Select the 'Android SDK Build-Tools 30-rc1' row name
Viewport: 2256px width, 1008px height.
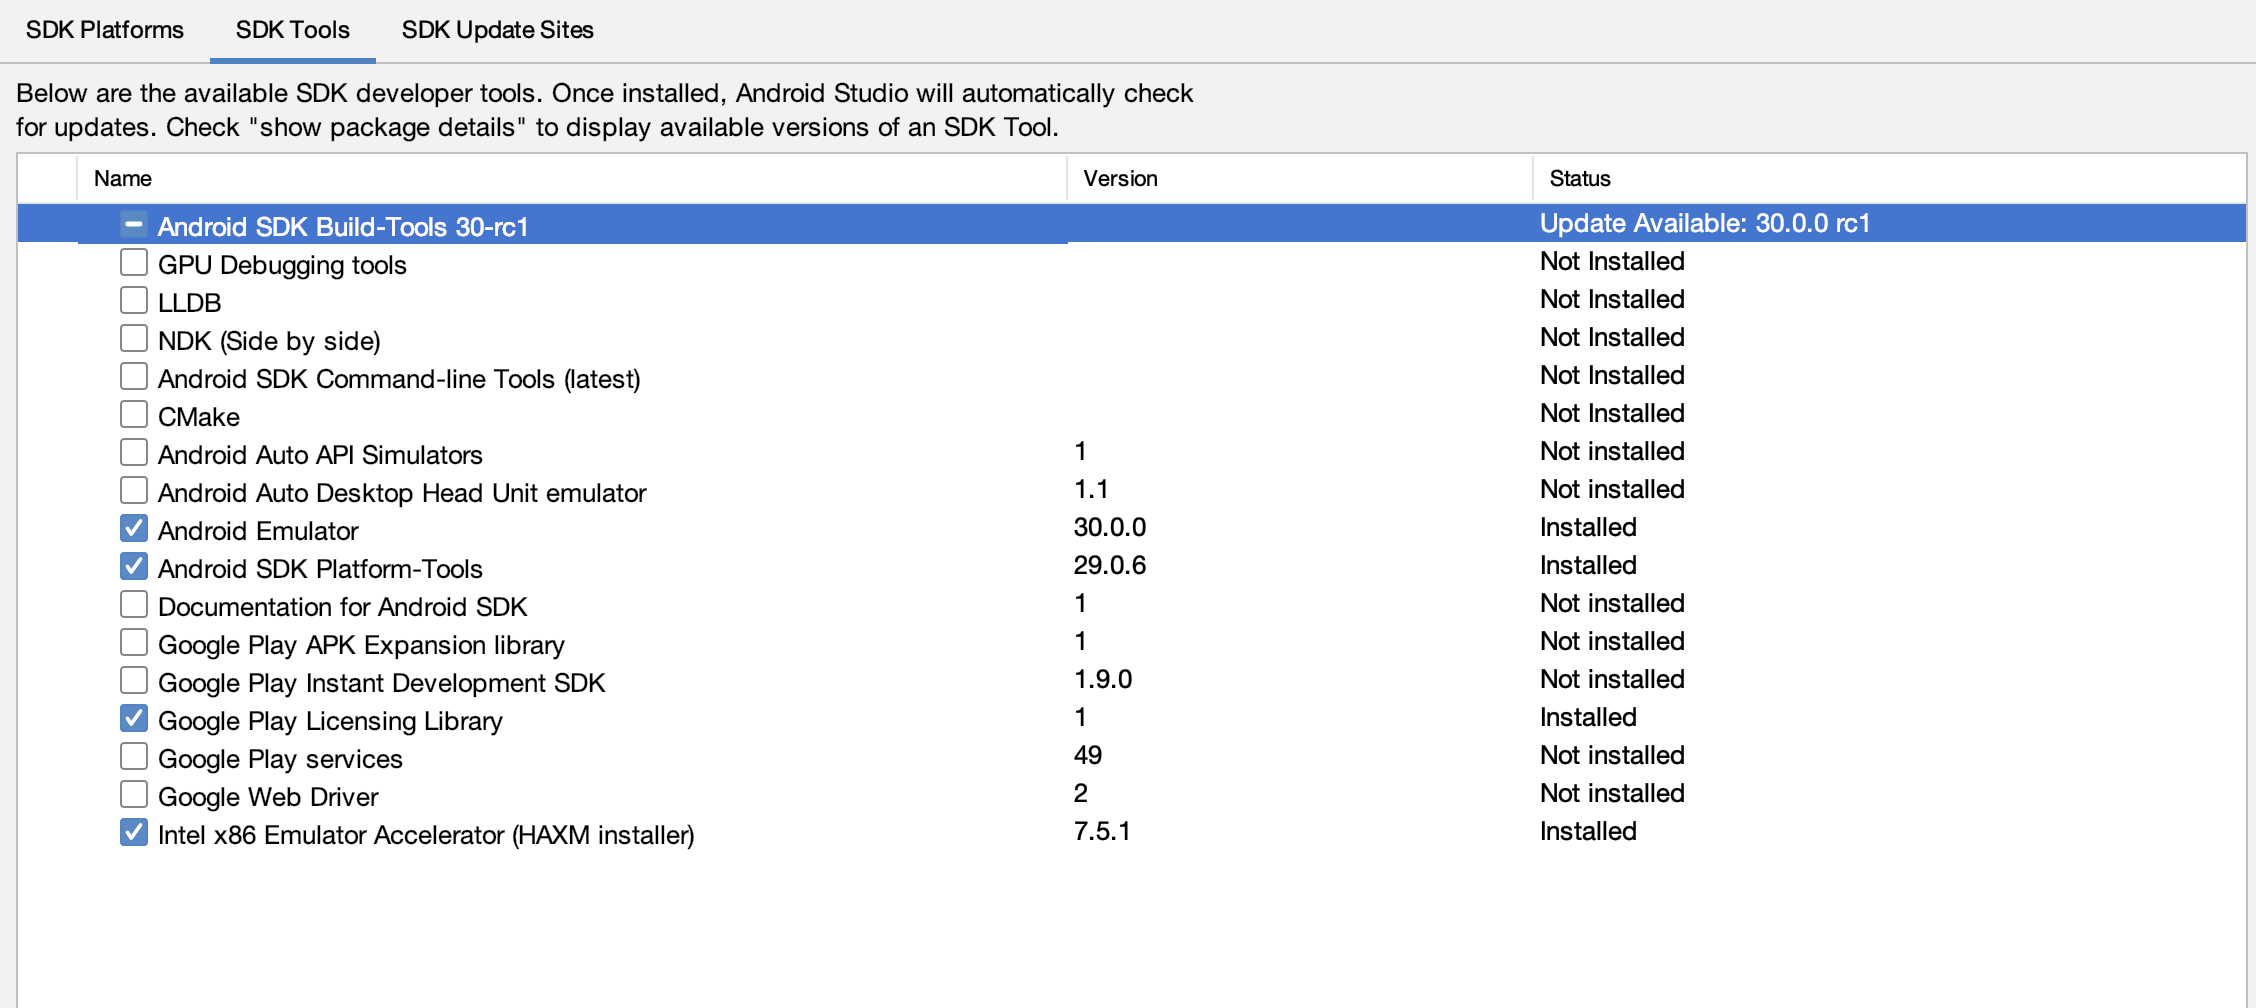click(x=343, y=227)
